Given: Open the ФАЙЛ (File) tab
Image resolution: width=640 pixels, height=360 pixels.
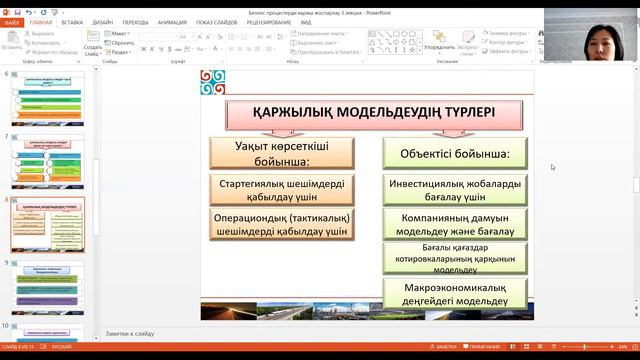Looking at the screenshot, I should [12, 22].
